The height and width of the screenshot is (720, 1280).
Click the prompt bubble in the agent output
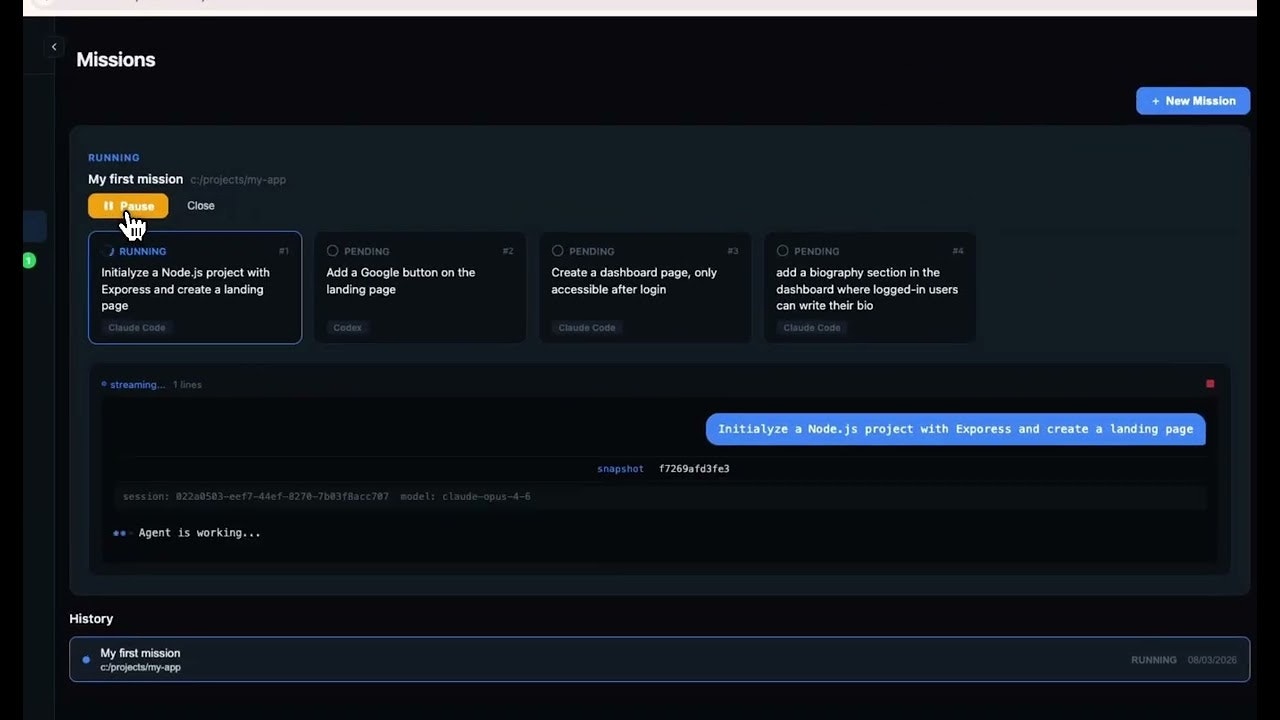956,429
